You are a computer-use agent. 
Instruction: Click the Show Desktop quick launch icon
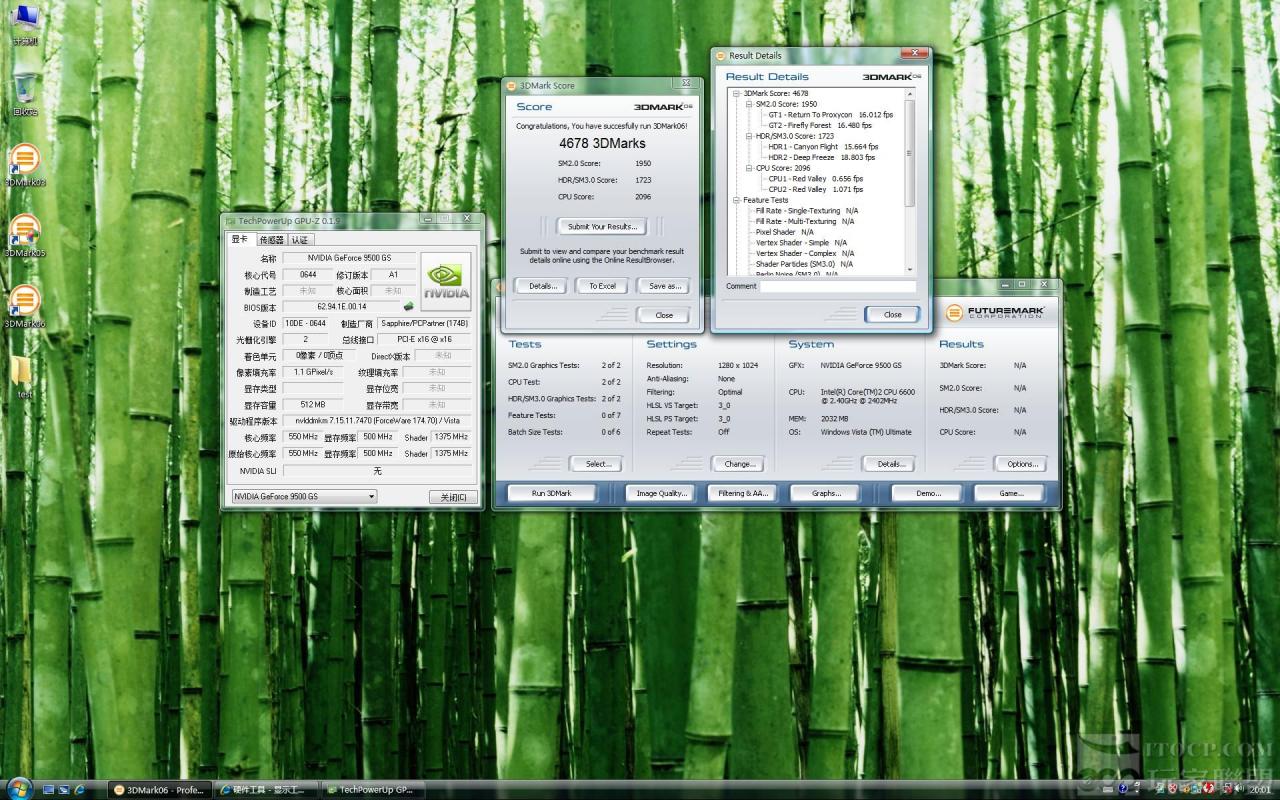47,790
